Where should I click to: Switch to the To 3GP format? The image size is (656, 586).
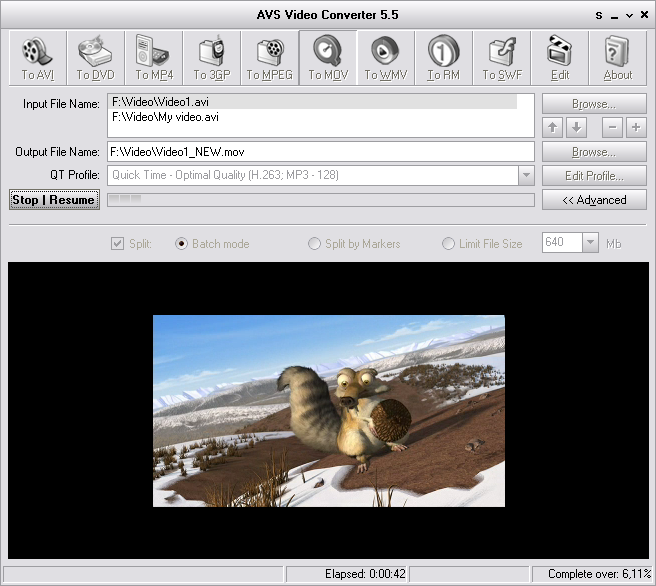pyautogui.click(x=212, y=58)
